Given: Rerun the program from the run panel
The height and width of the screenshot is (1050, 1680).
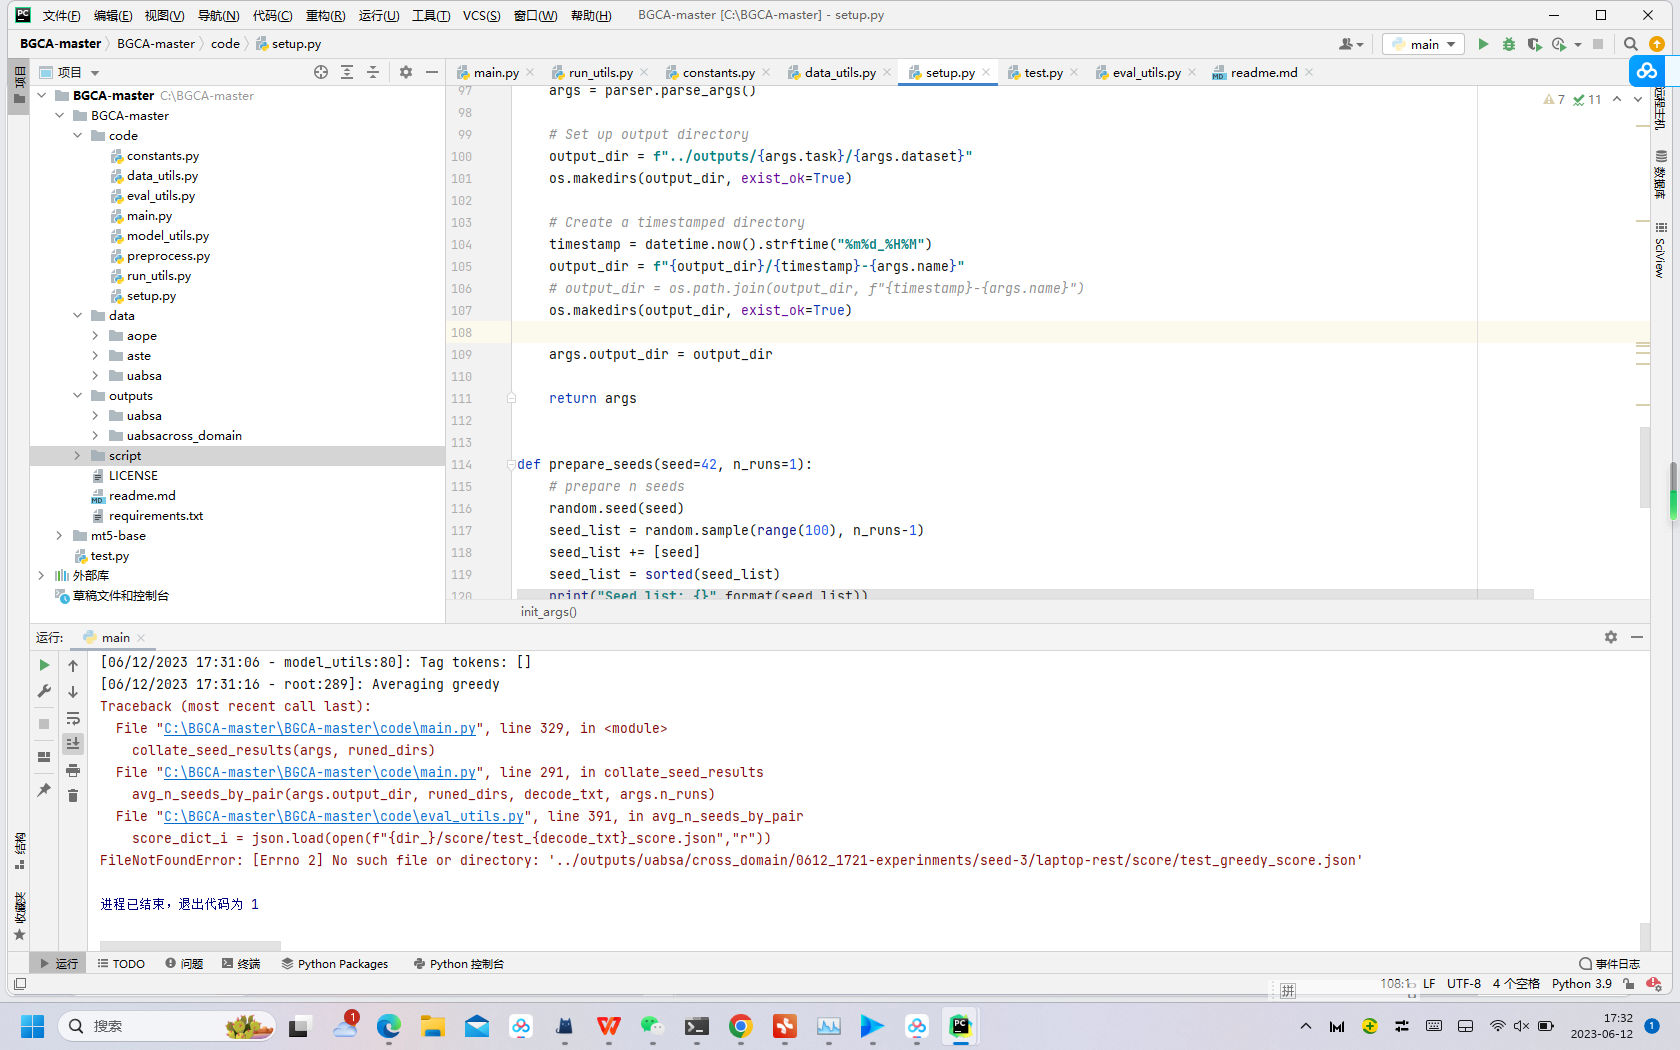Looking at the screenshot, I should 44,665.
